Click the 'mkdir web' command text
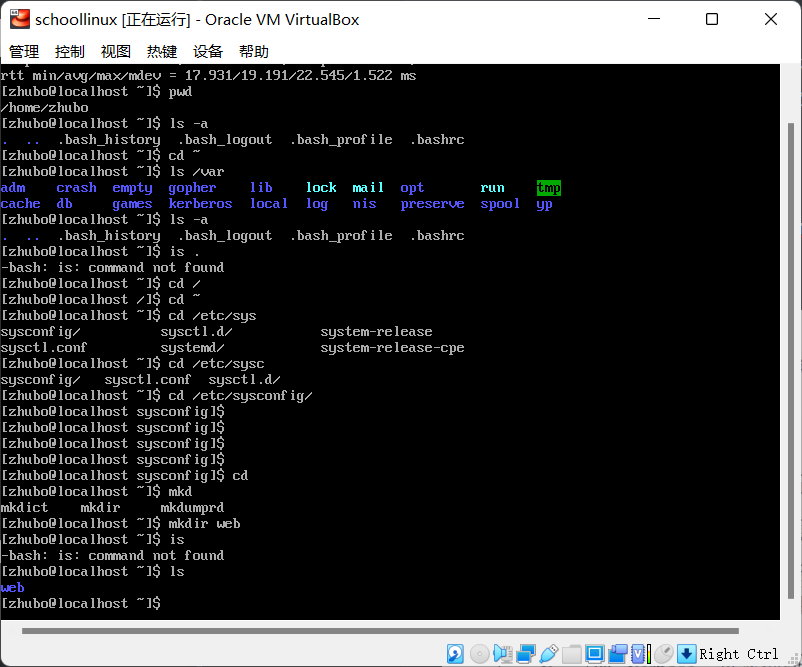This screenshot has height=667, width=802. click(x=204, y=523)
